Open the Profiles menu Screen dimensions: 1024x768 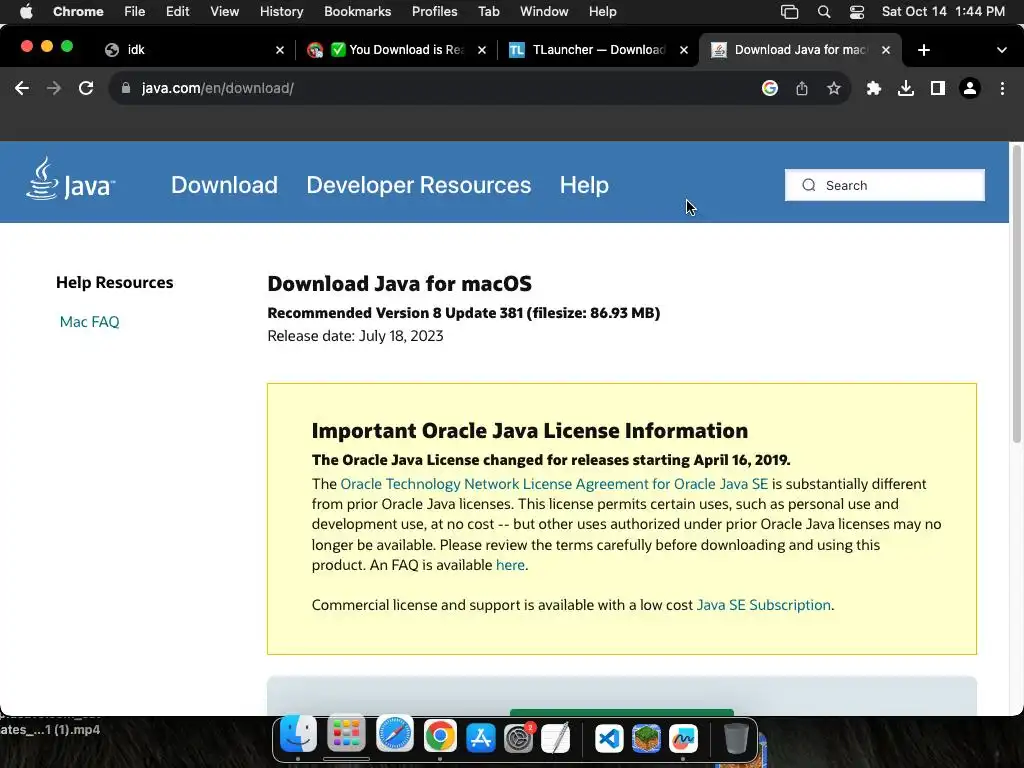point(434,12)
